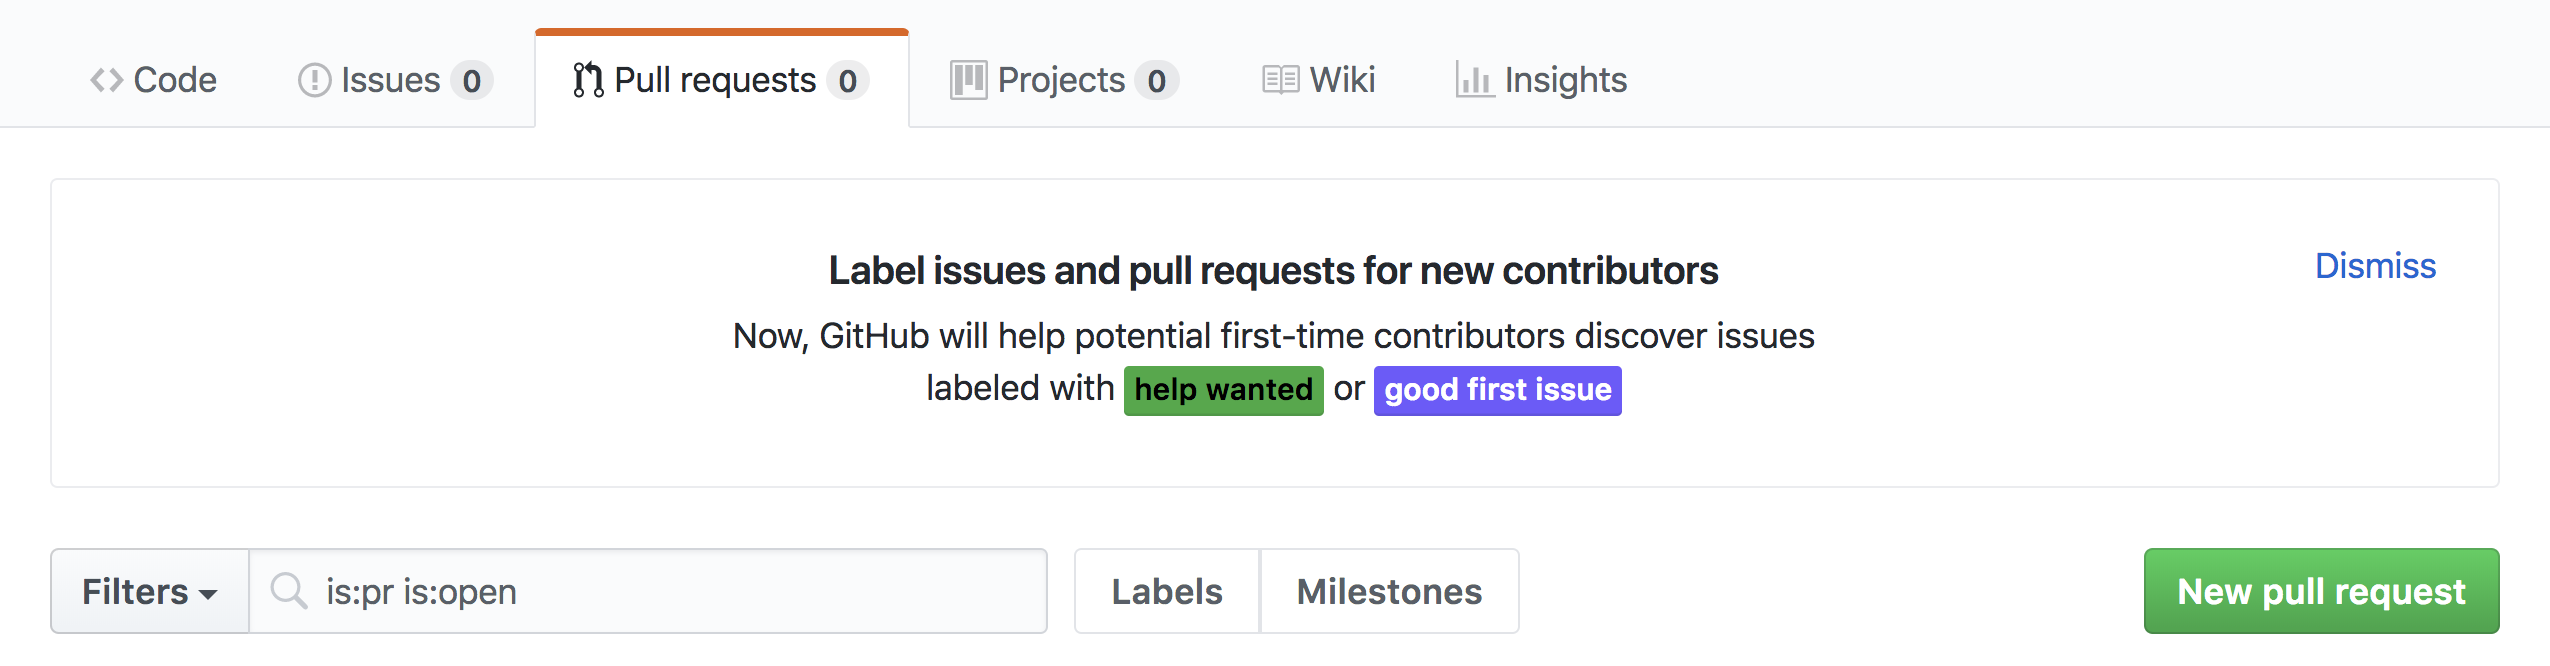Click the Issues exclamation circle icon
The width and height of the screenshot is (2550, 666).
tap(314, 80)
